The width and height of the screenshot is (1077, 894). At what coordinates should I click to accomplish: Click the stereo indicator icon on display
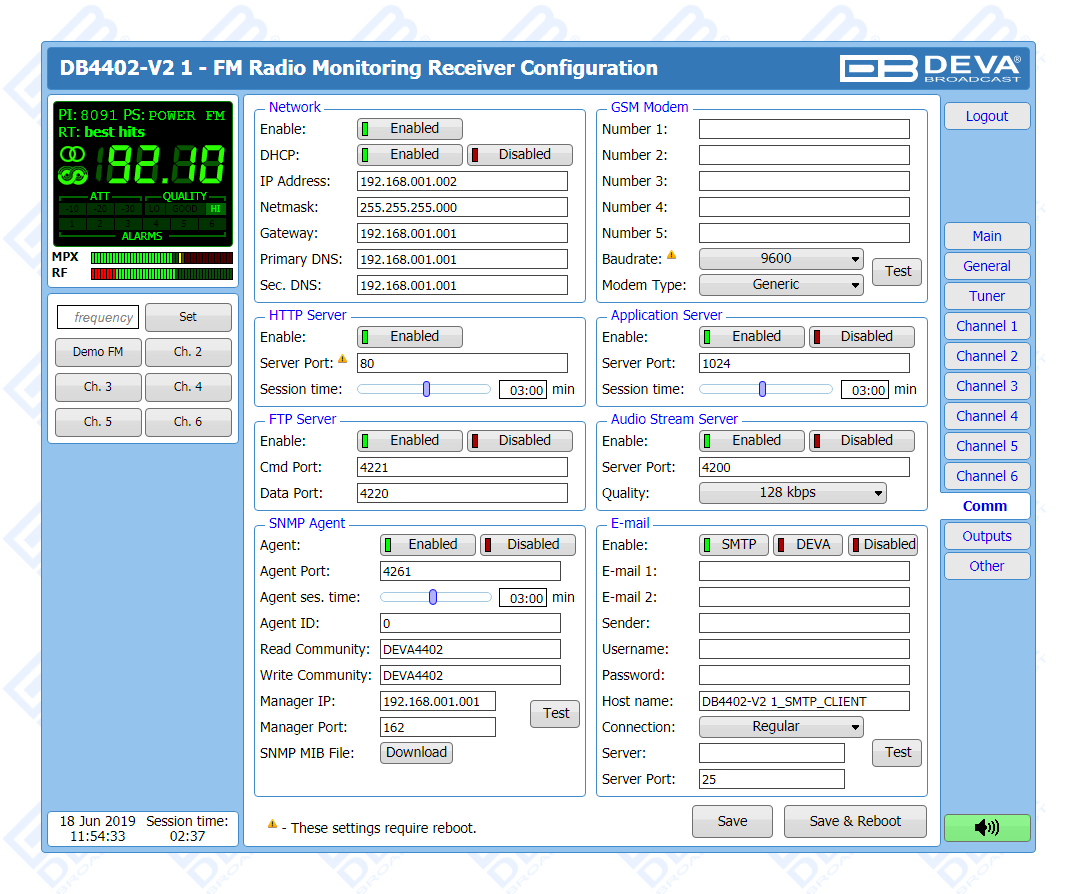tap(73, 154)
